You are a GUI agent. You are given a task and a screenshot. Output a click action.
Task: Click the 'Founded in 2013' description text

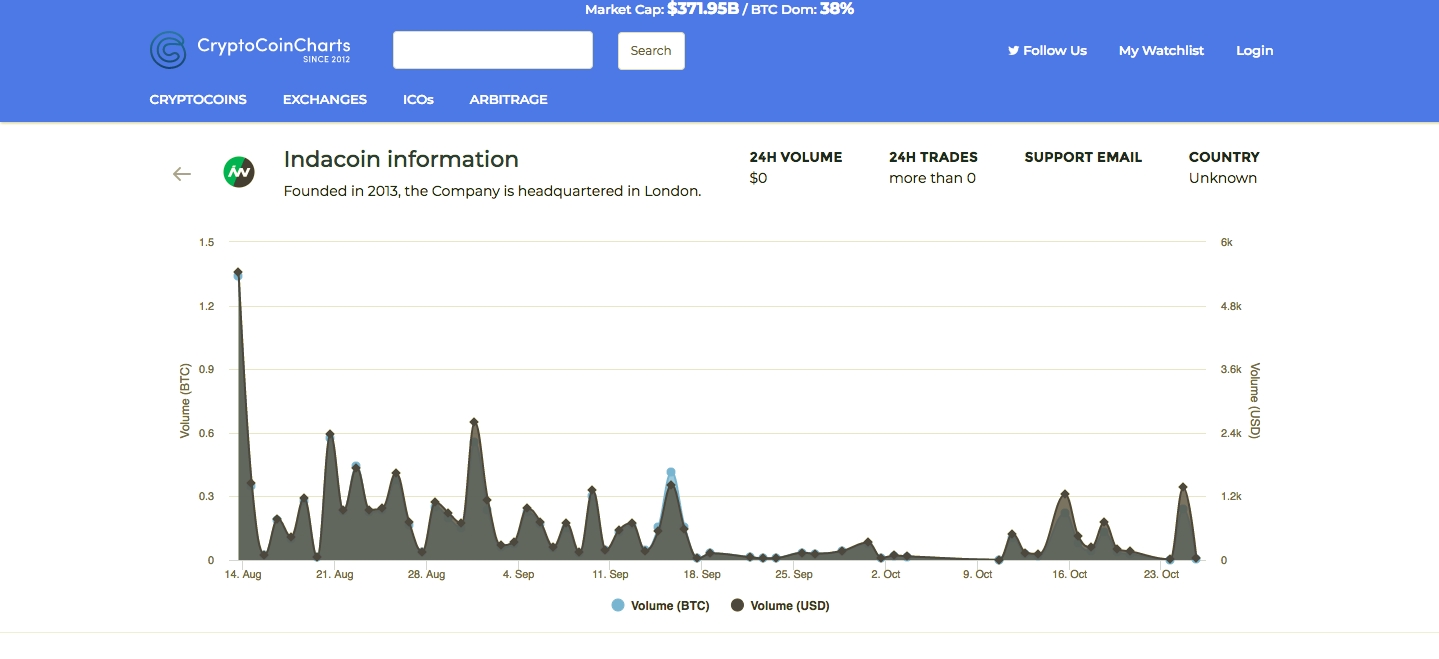point(492,191)
